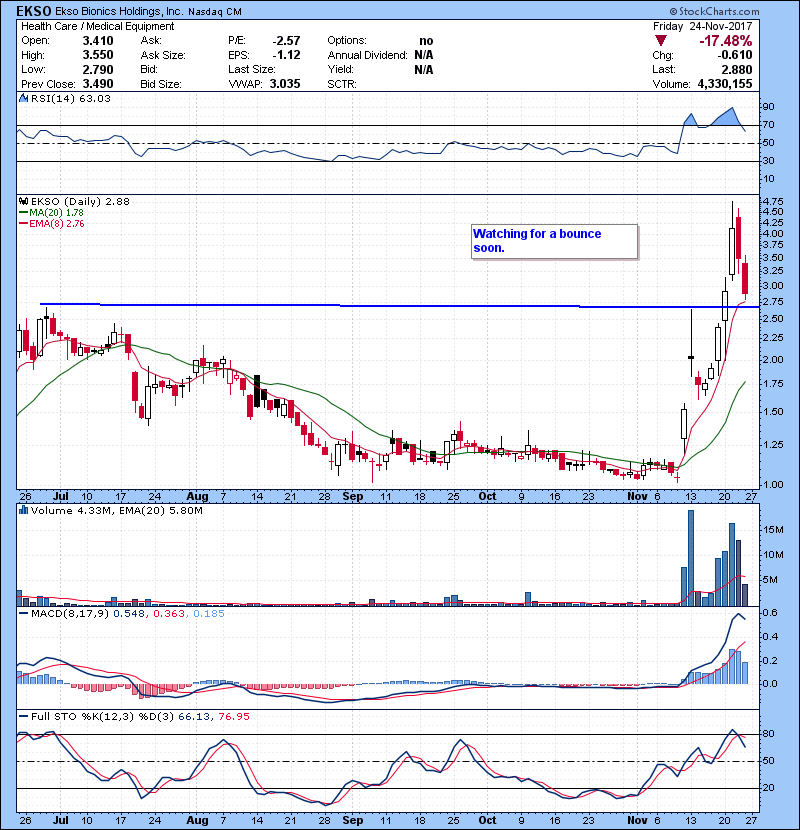The image size is (800, 830).
Task: Click the date 'Friday 24-Nov-2017'
Action: (x=703, y=26)
